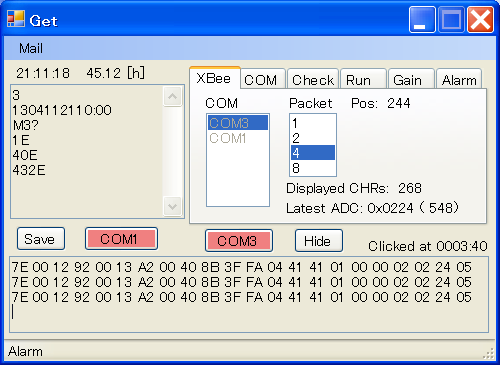Open the Check tab
The height and width of the screenshot is (365, 500).
(313, 79)
